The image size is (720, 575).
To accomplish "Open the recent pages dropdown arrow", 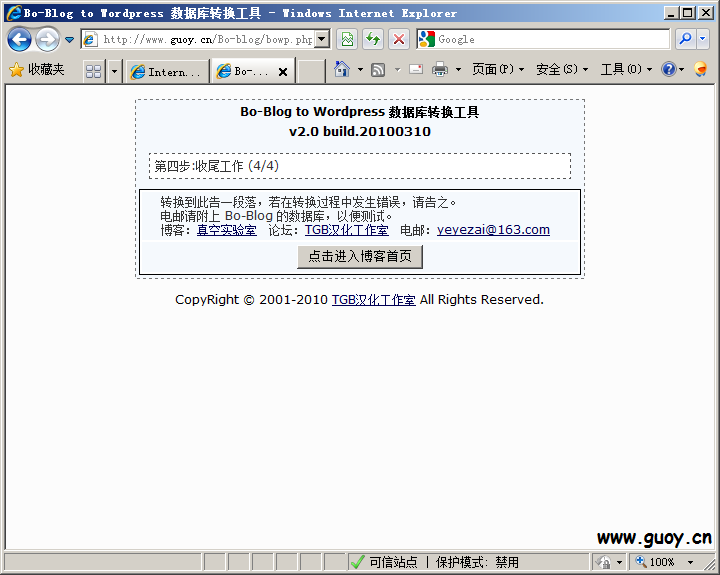I will (69, 40).
